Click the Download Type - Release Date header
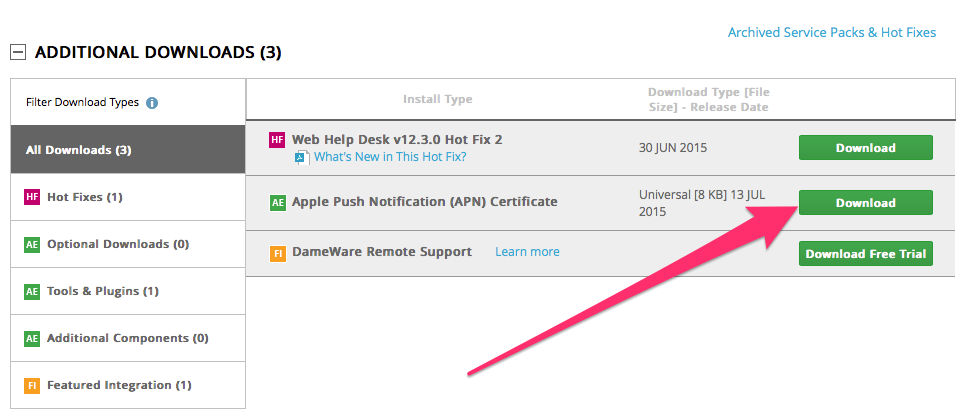The image size is (966, 416). click(x=708, y=100)
